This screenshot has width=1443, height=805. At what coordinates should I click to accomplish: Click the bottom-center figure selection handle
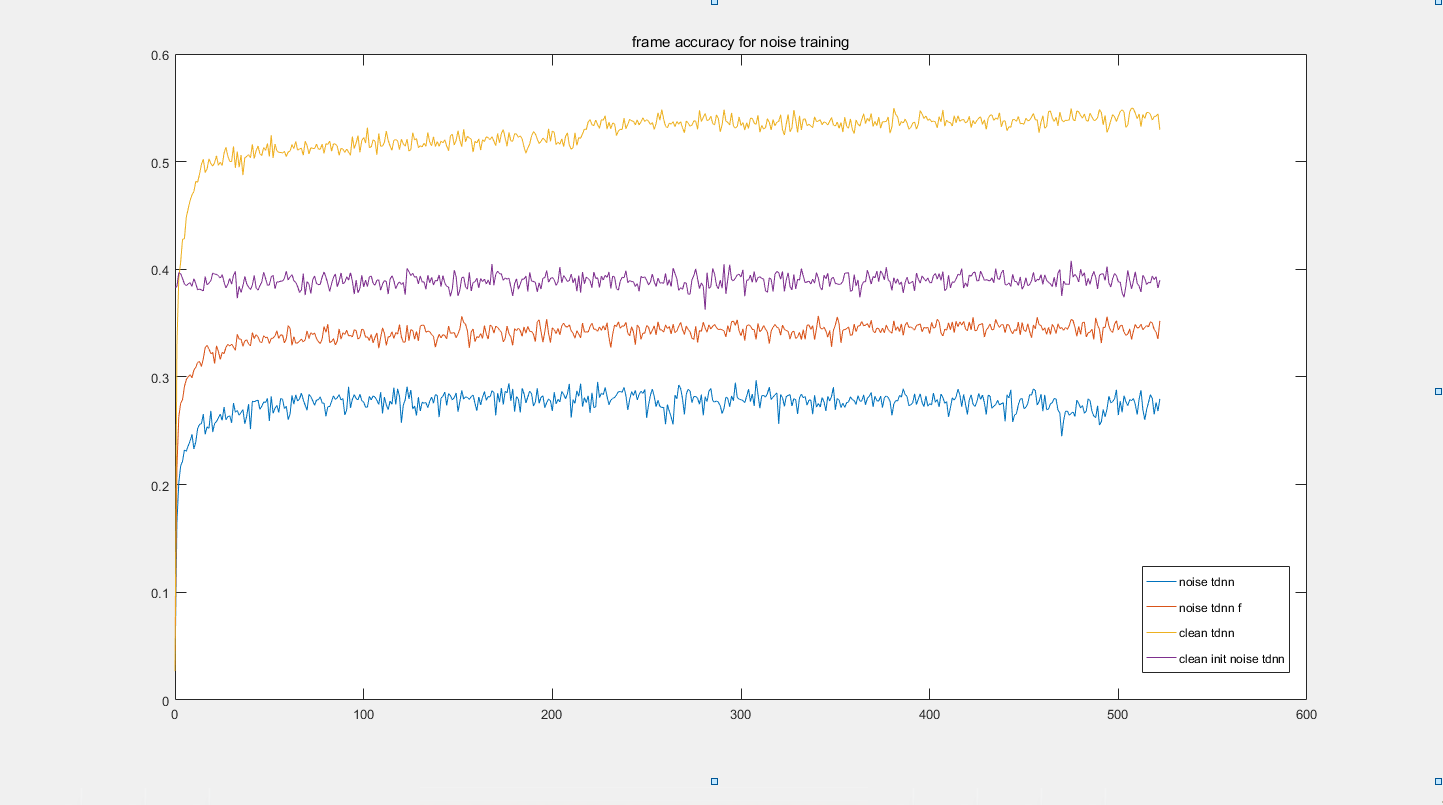pos(714,781)
